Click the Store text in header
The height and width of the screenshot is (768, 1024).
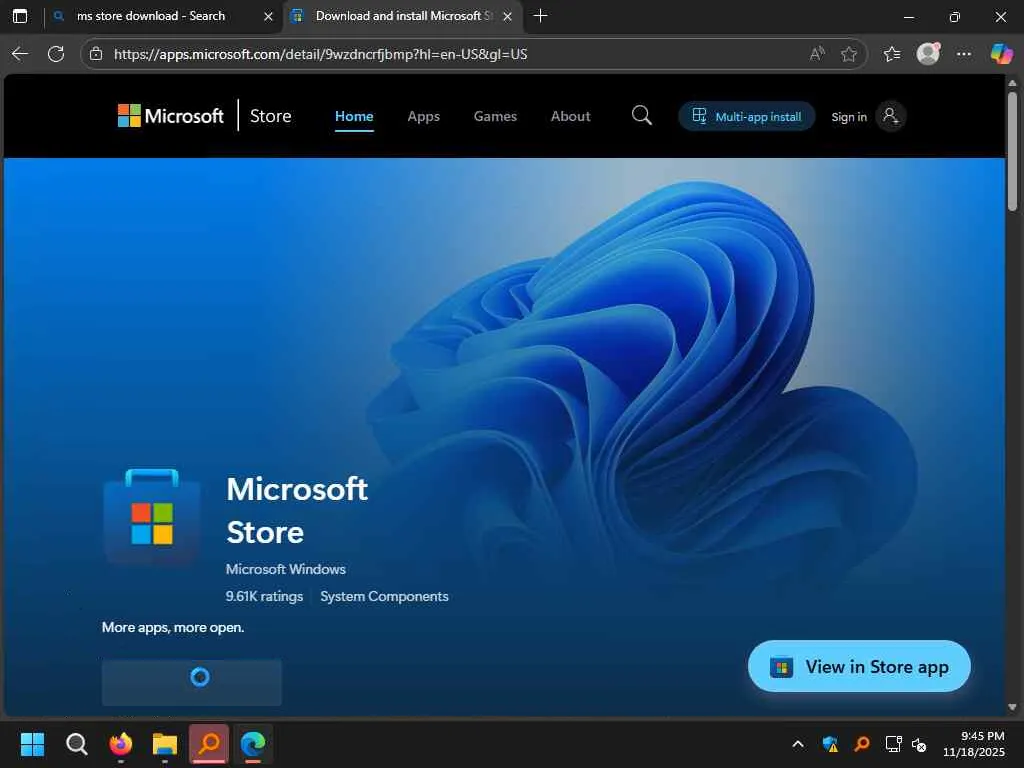[x=270, y=116]
